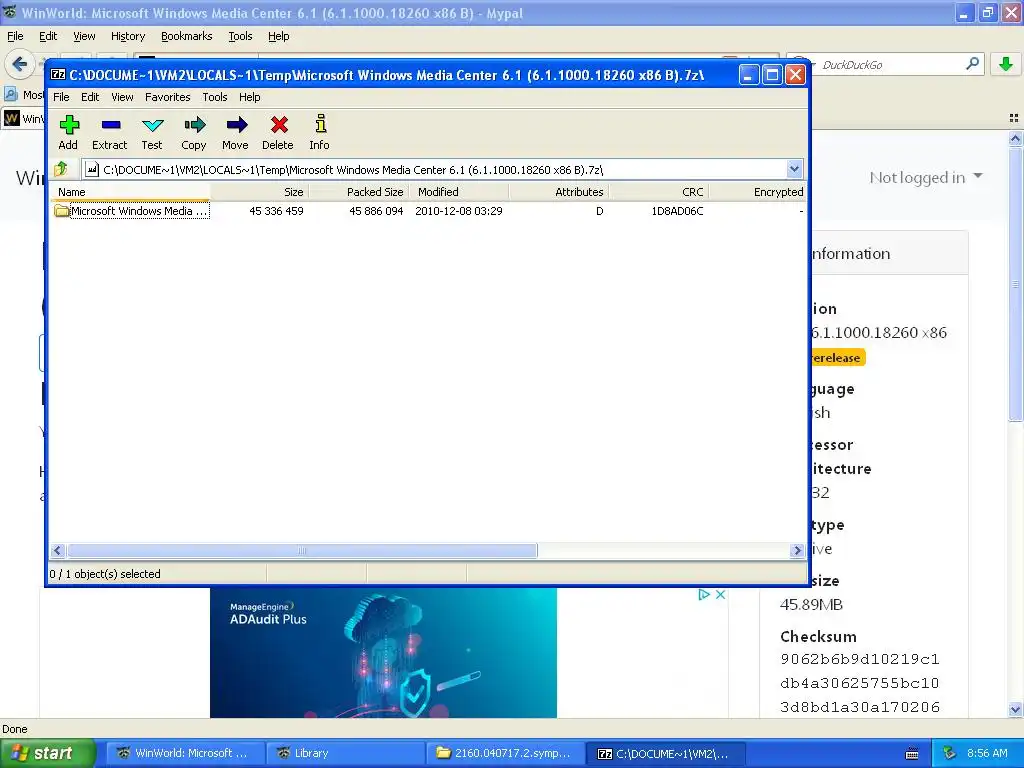Screen dimensions: 1024x768
Task: Sort by Encrypted column header
Action: tap(758, 191)
